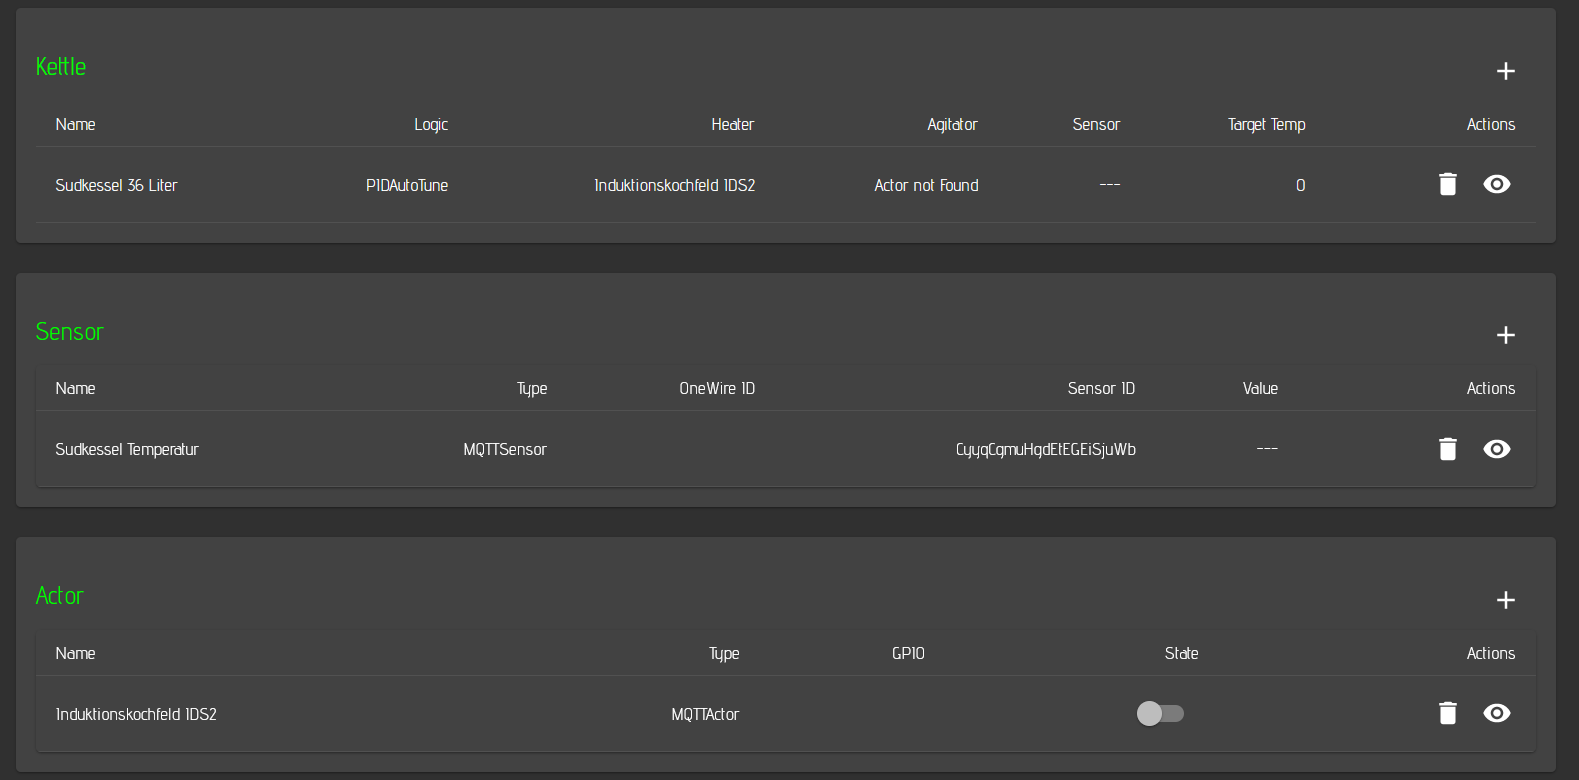
Task: Click the MQTTActor type cell
Action: [x=704, y=714]
